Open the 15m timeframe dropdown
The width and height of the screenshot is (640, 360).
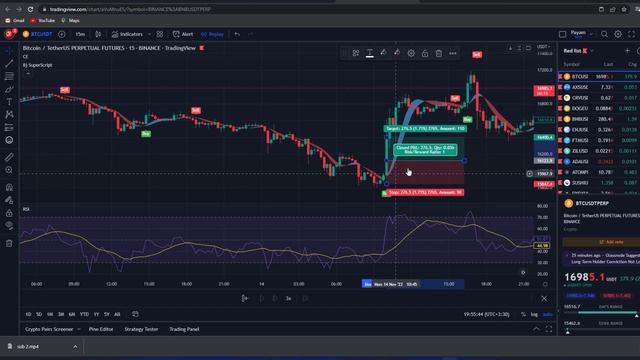[x=80, y=34]
